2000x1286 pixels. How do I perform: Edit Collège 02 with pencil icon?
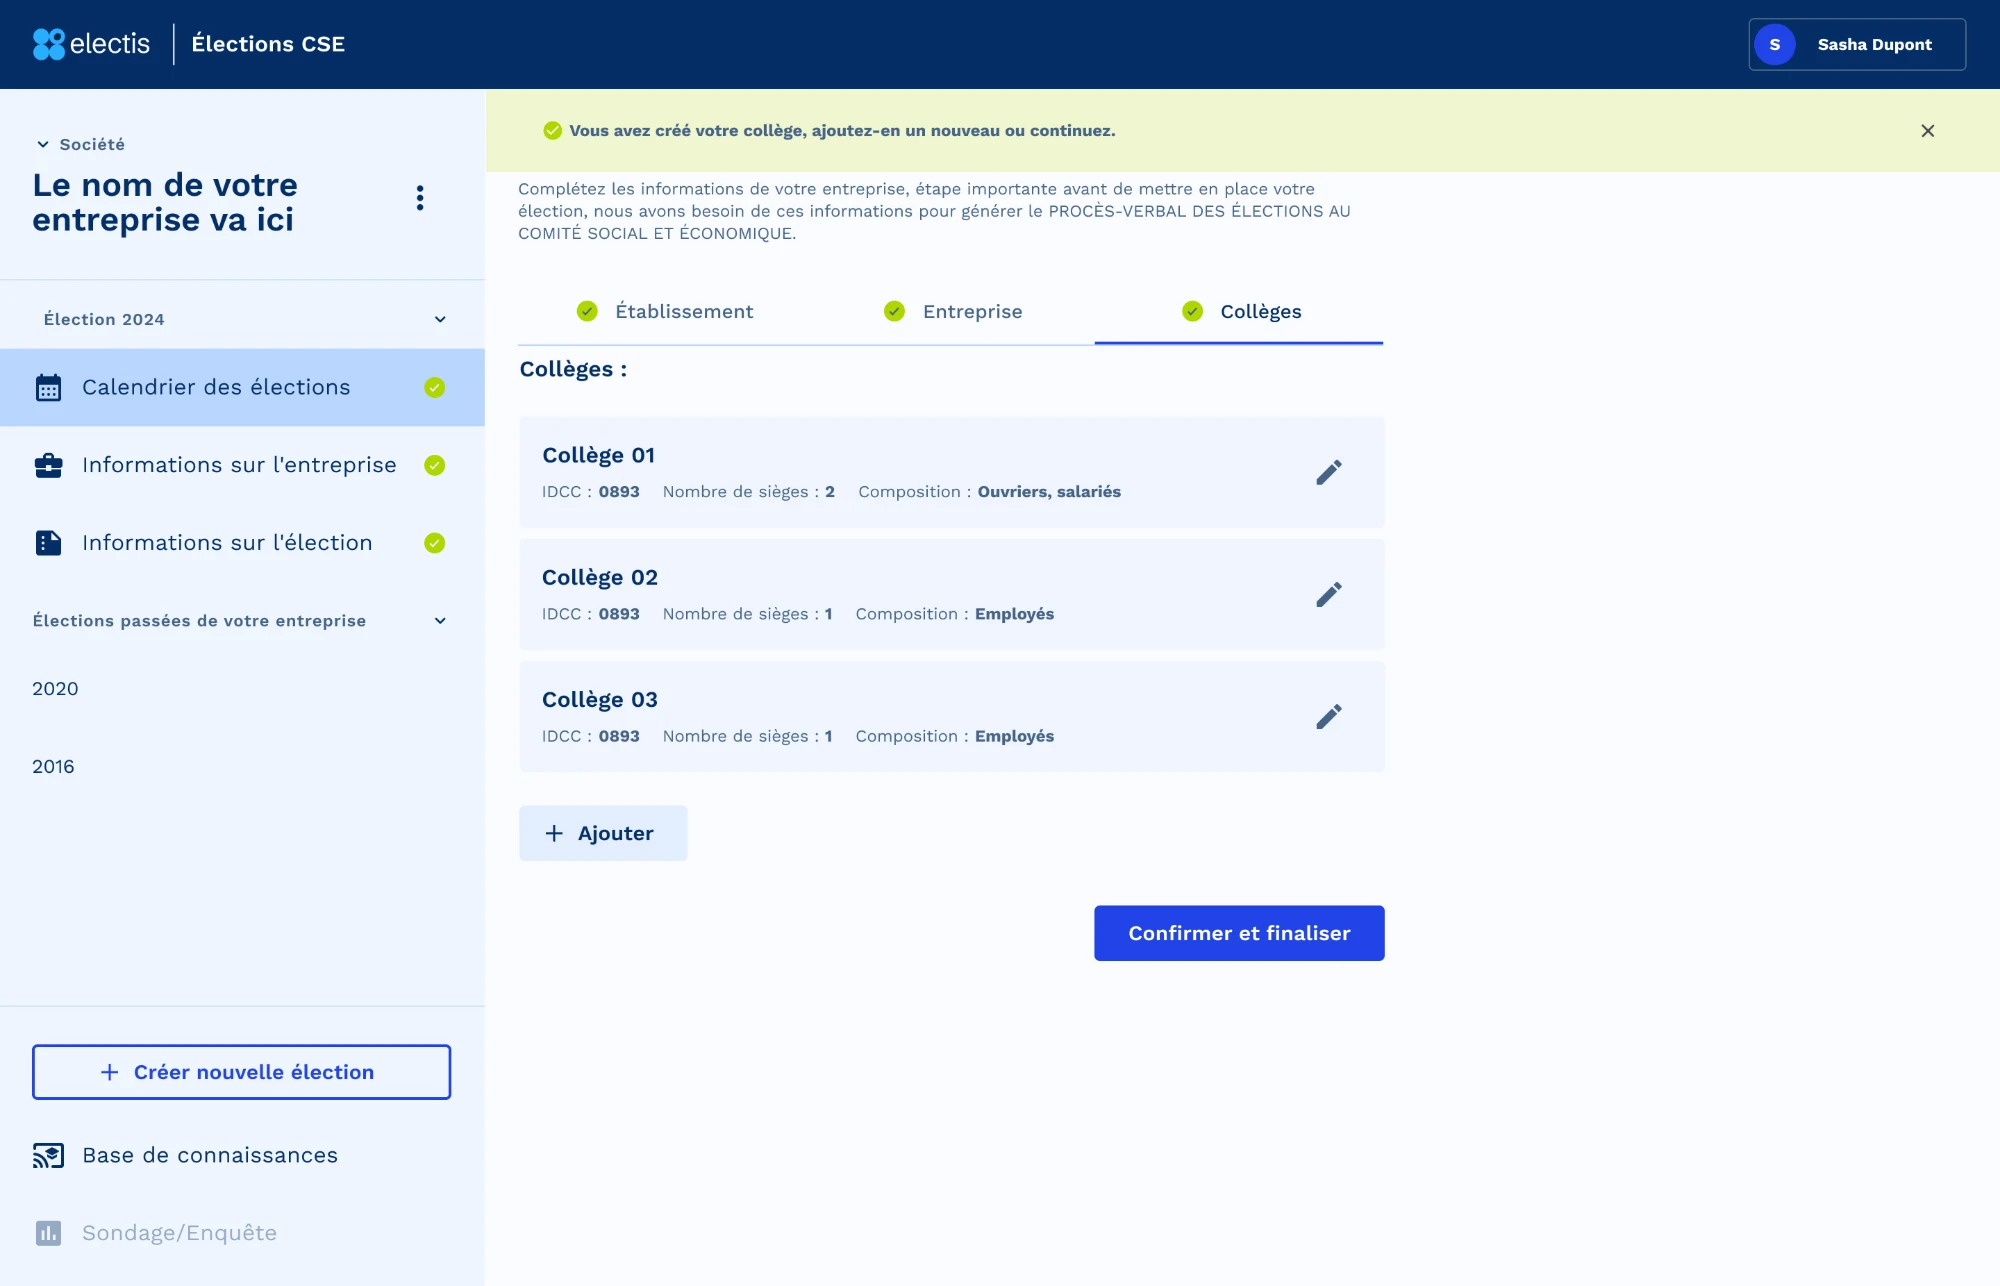point(1328,594)
